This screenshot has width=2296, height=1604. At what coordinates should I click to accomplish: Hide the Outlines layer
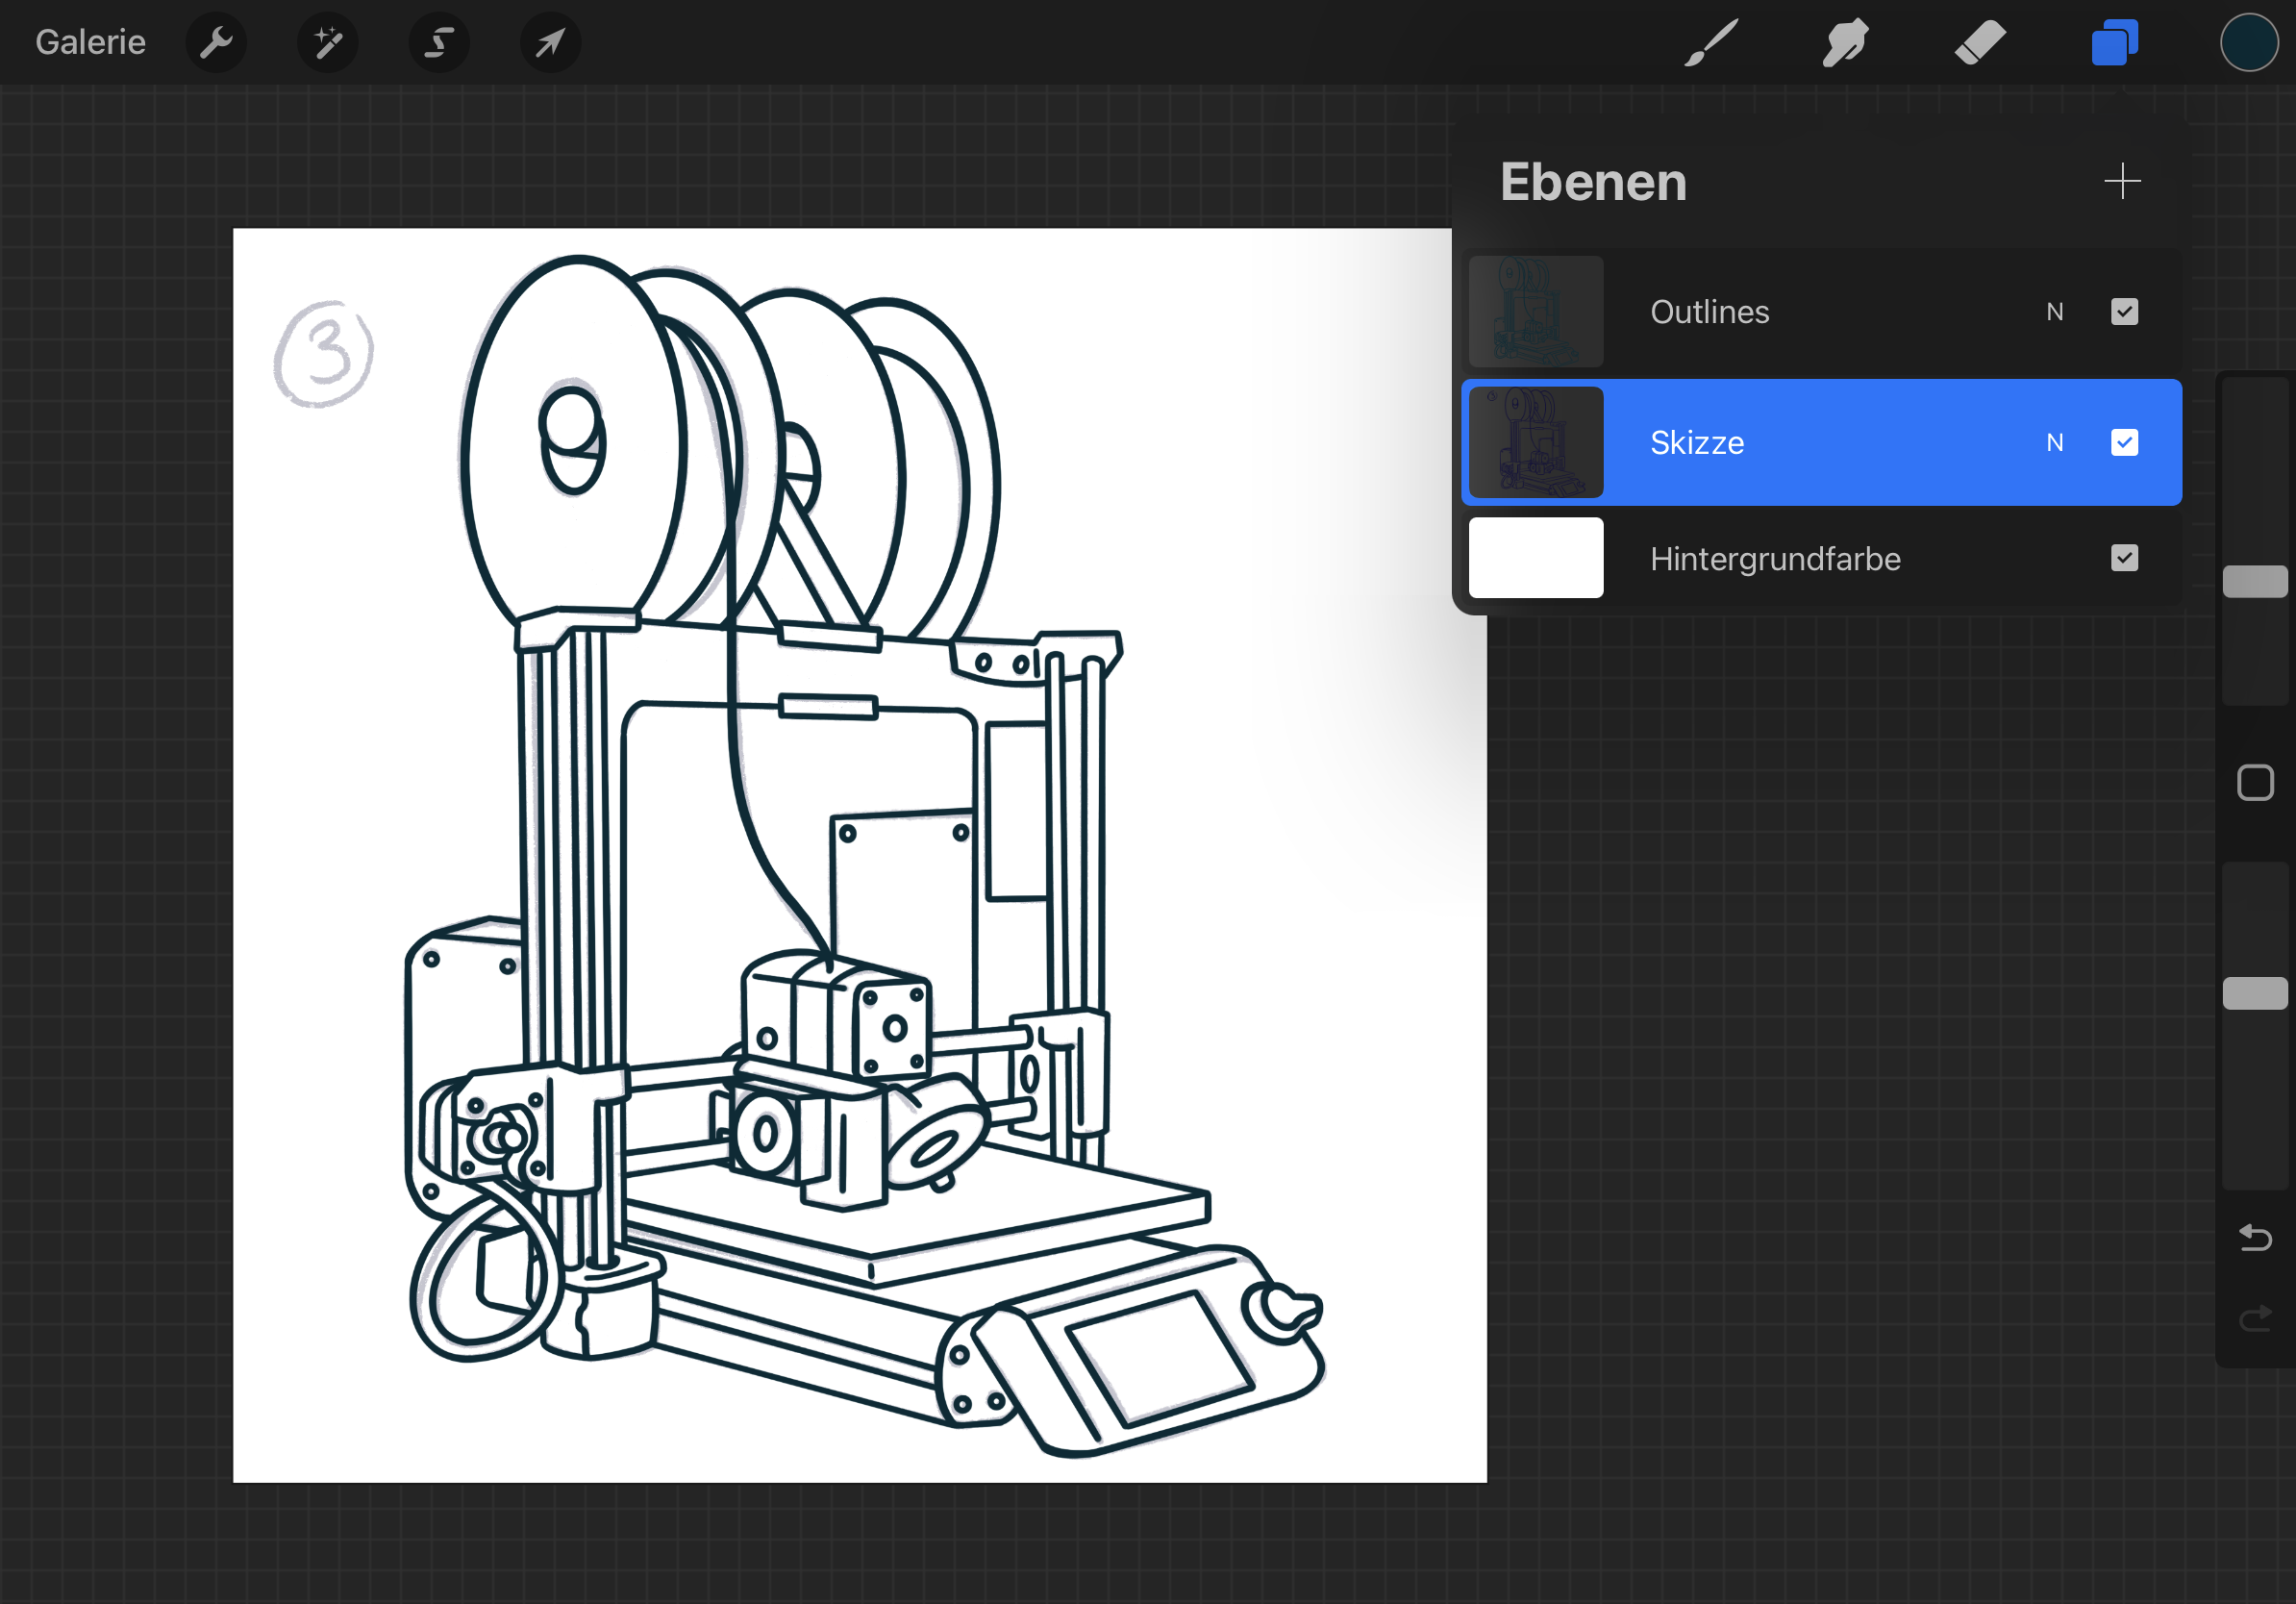(2124, 312)
